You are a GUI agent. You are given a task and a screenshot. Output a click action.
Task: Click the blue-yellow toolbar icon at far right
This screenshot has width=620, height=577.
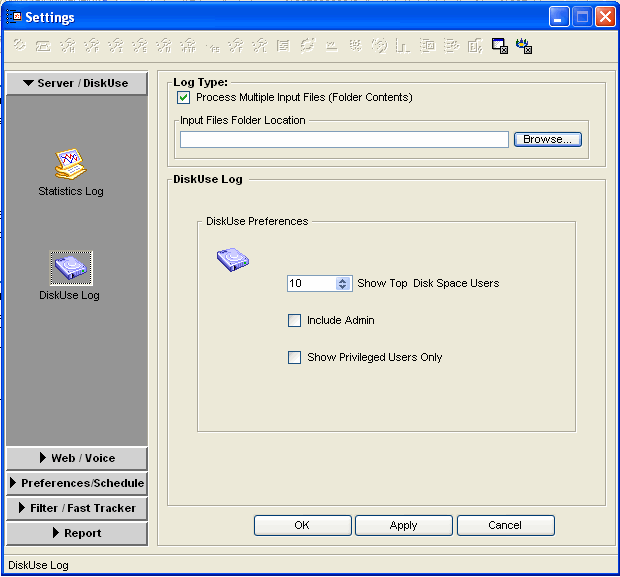click(x=524, y=45)
